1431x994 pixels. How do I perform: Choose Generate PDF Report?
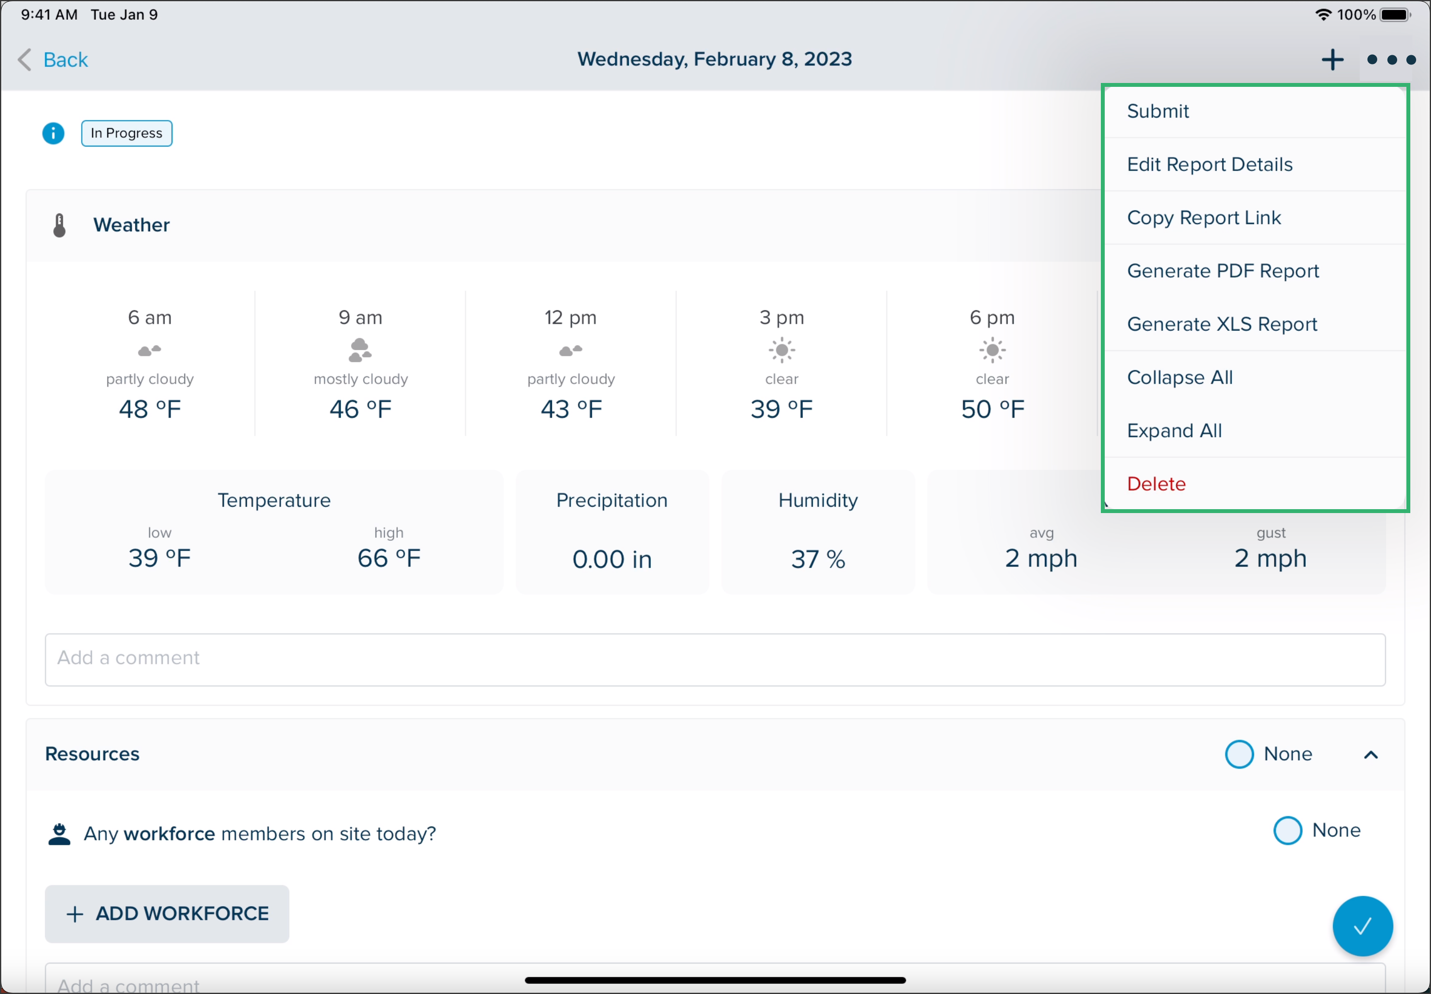click(x=1255, y=271)
